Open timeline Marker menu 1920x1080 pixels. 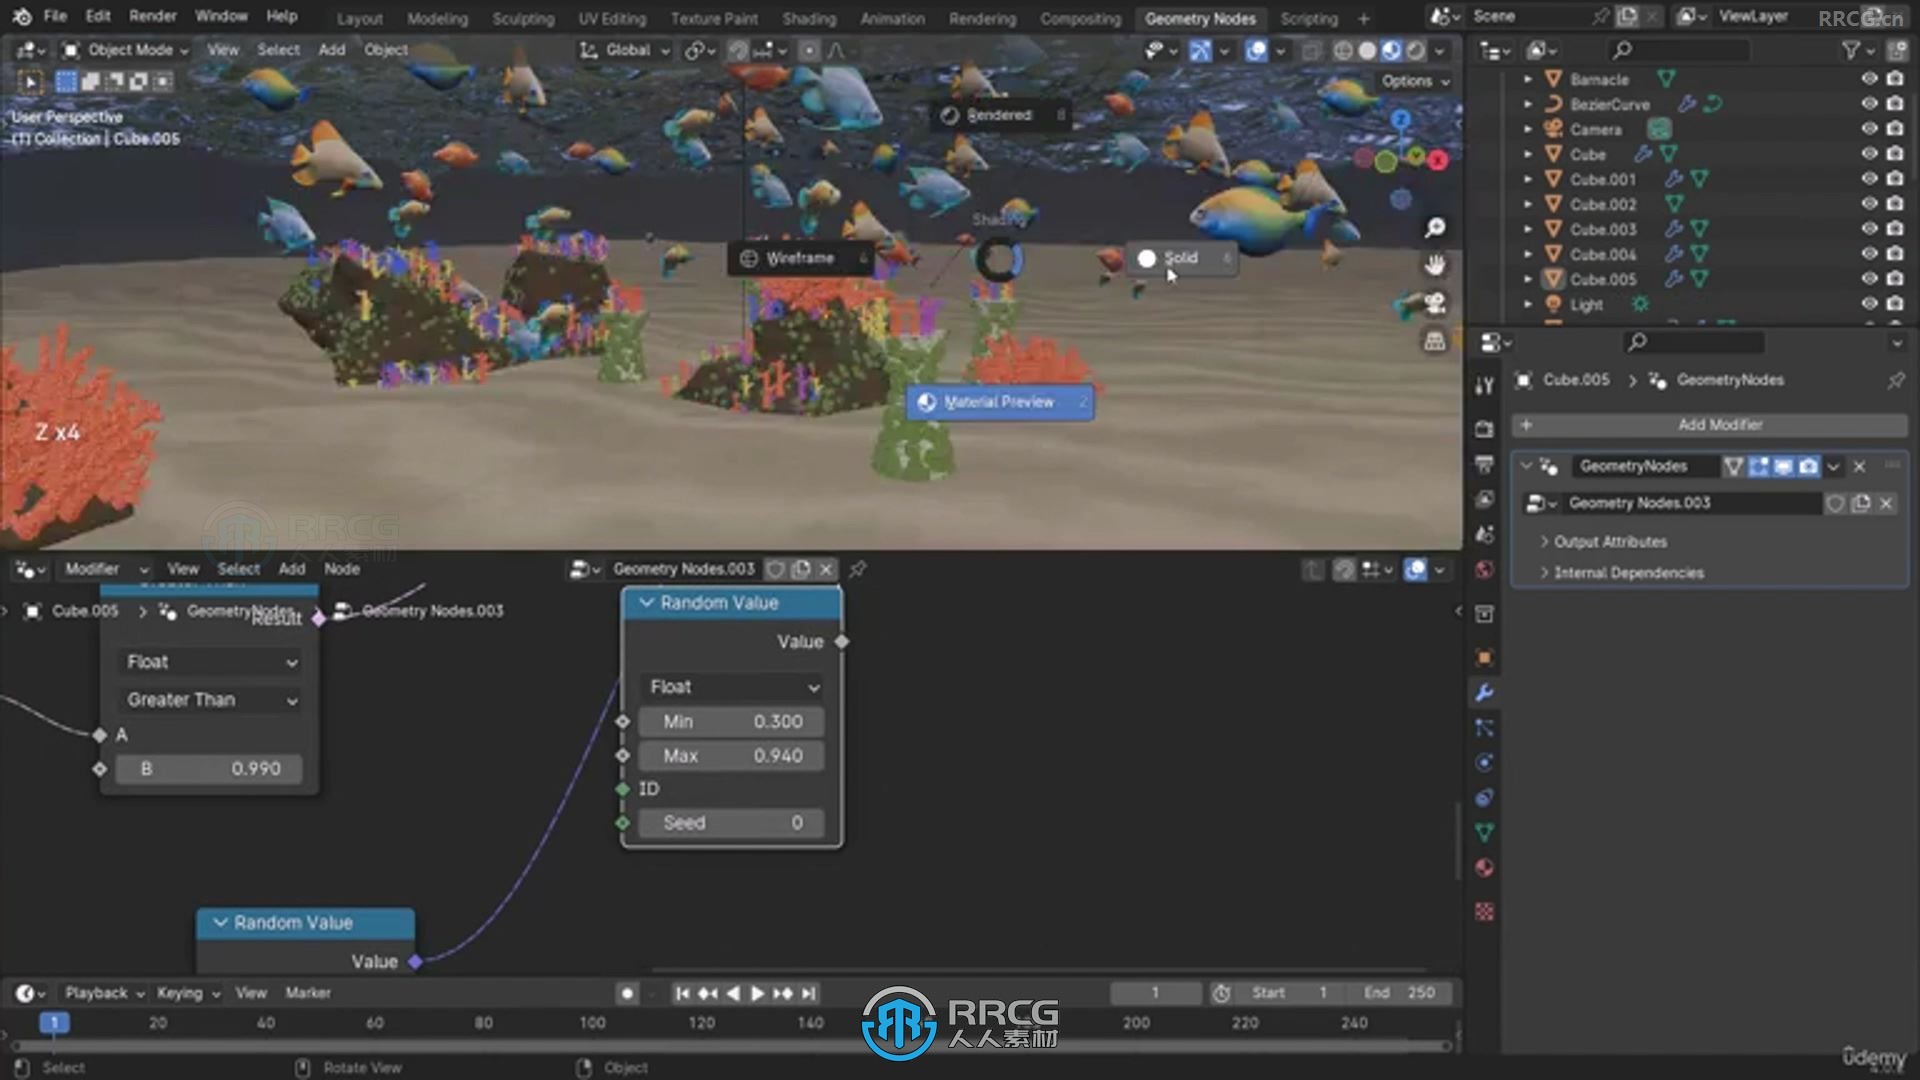click(x=308, y=993)
